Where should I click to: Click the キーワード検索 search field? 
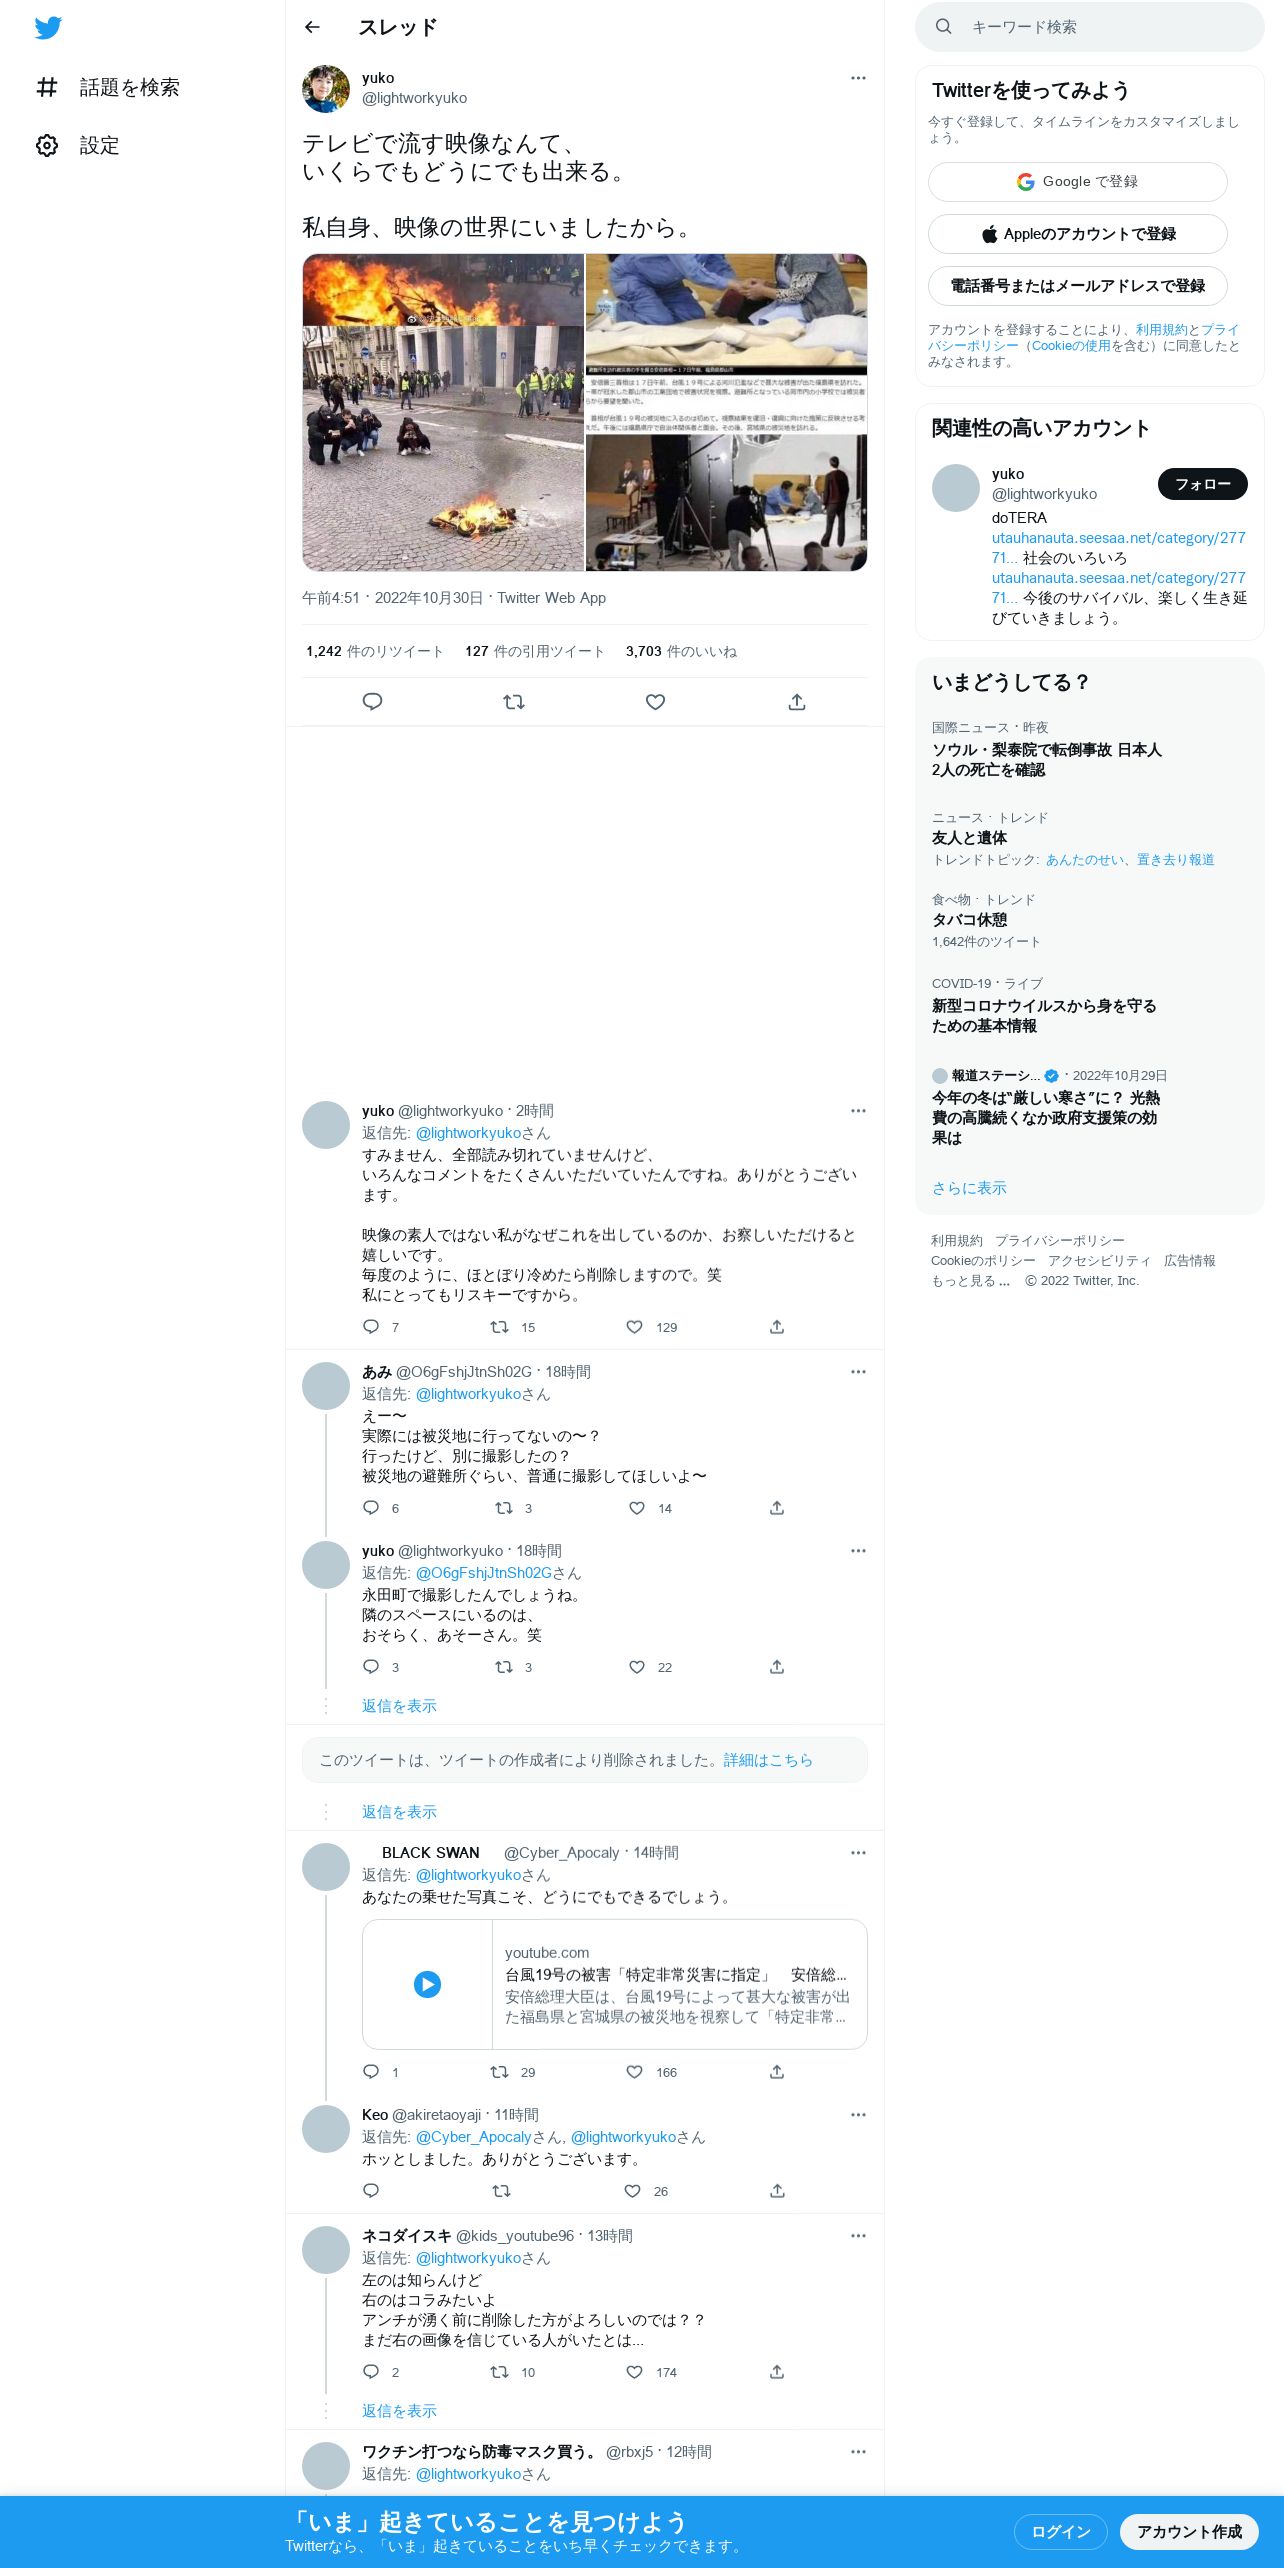coord(1090,27)
